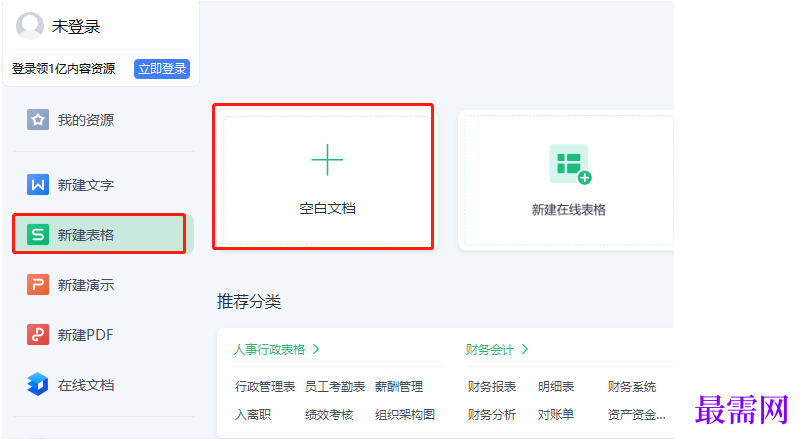
Task: Click the user avatar icon
Action: coord(30,26)
